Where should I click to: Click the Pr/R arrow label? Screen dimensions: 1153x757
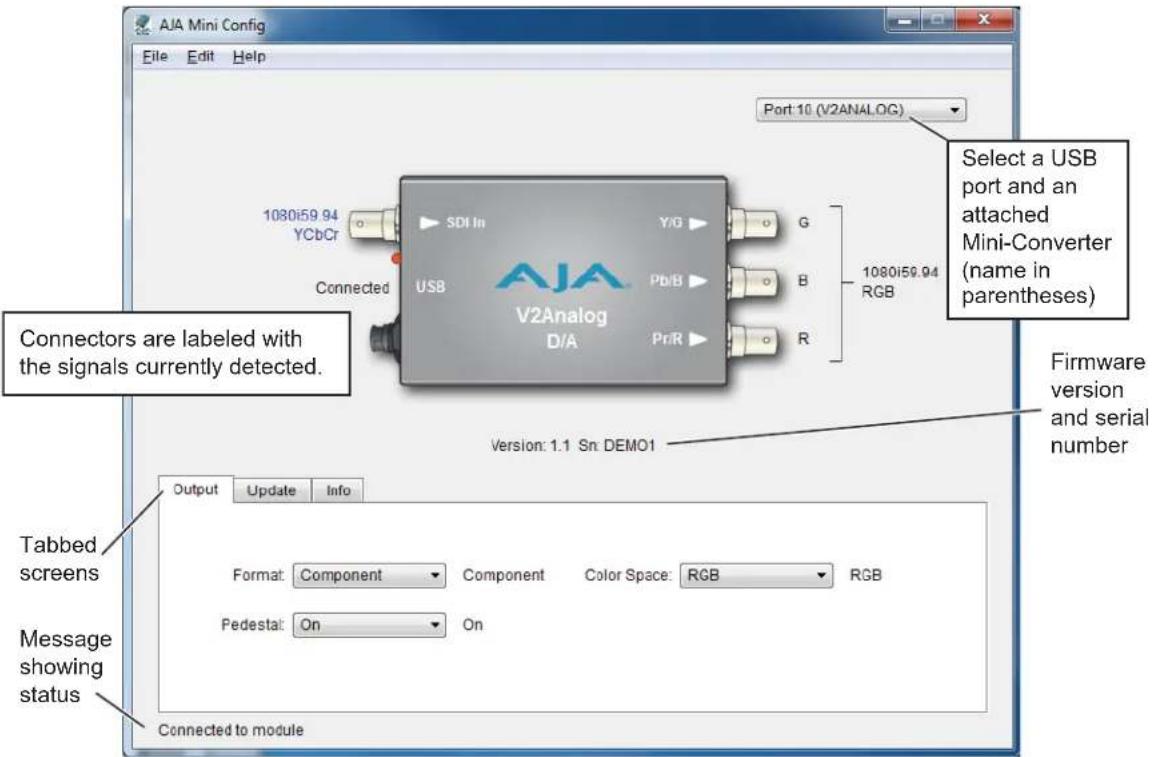pyautogui.click(x=679, y=339)
